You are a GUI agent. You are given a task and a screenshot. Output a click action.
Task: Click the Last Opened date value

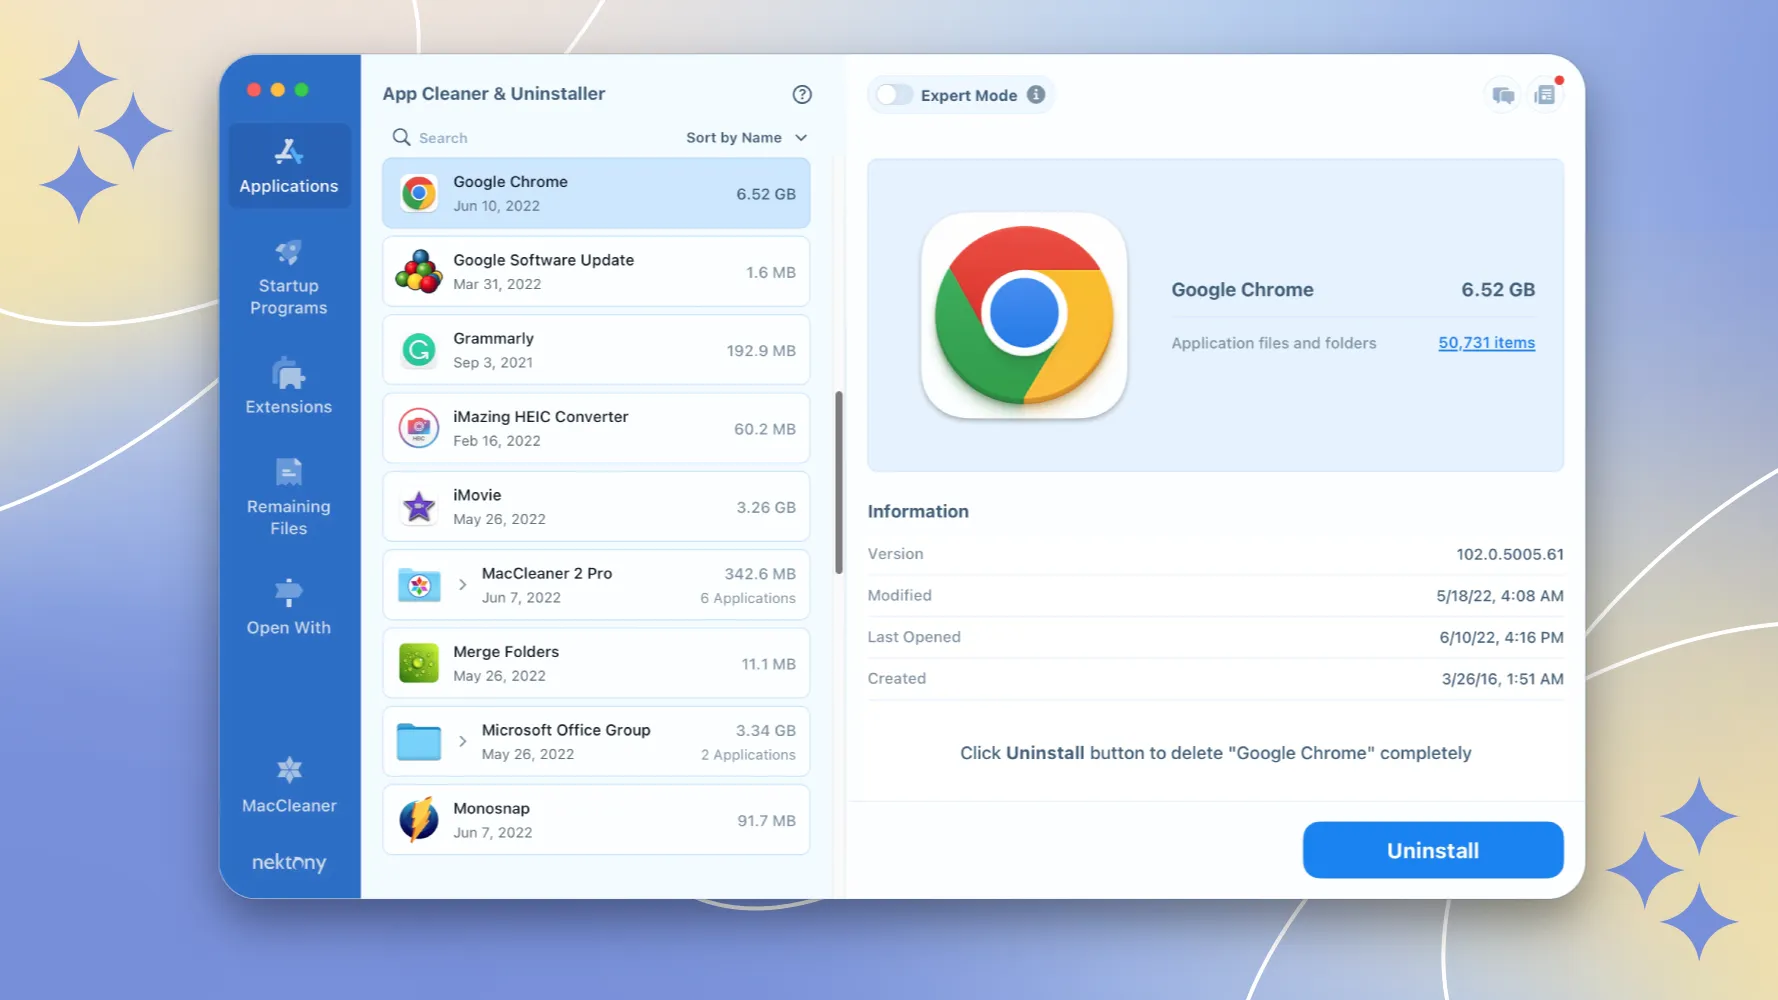click(1501, 637)
